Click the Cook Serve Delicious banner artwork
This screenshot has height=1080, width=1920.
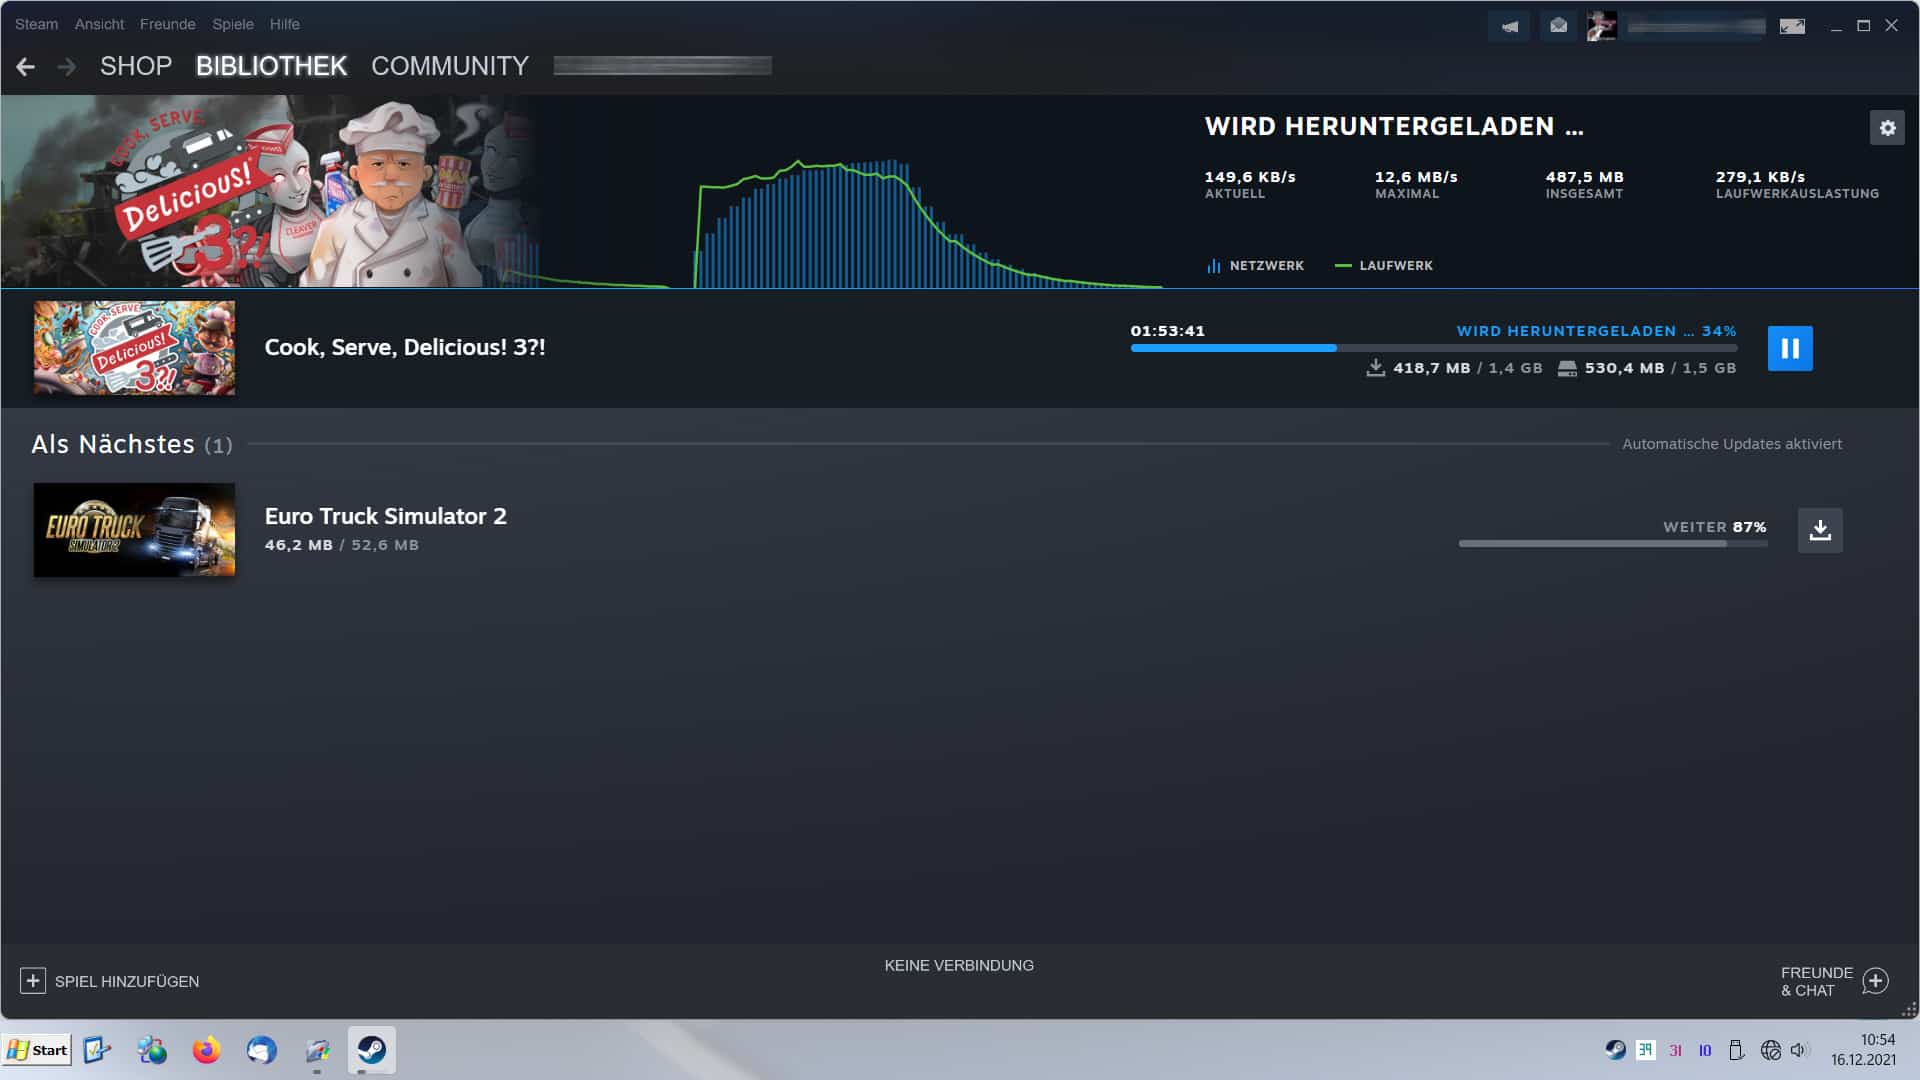pos(270,191)
